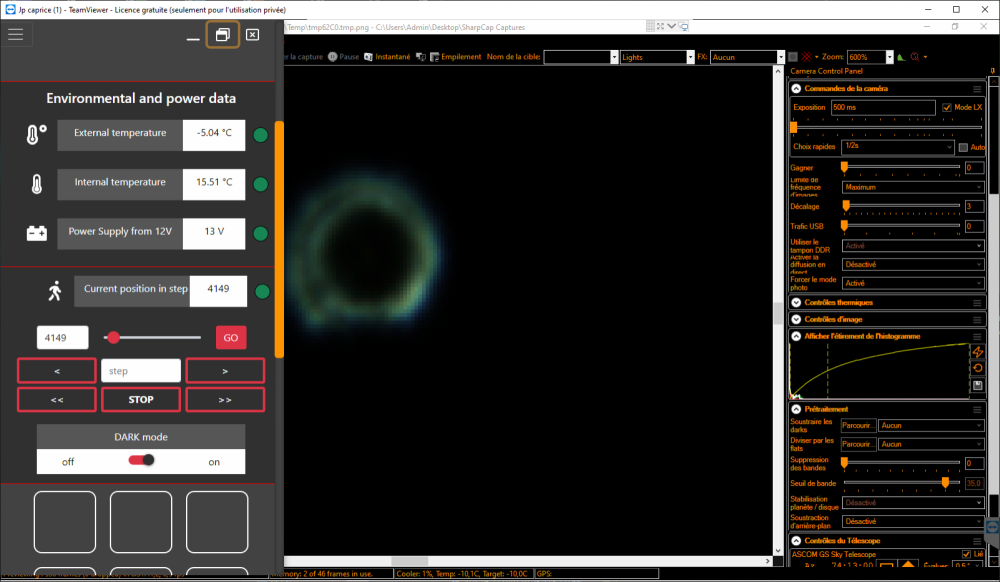Enable the Auto exposure checkbox
This screenshot has height=582, width=1000.
point(963,147)
